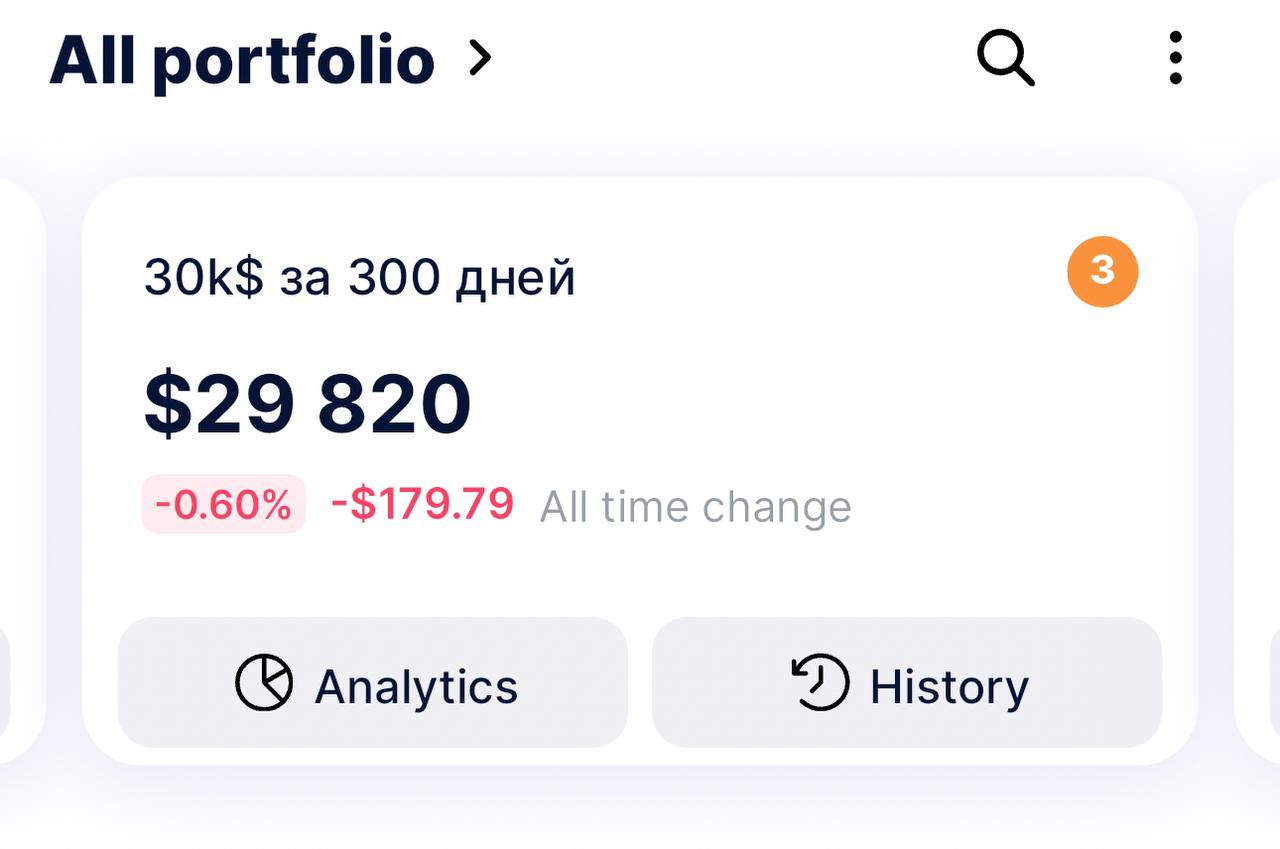Open the History button
Image resolution: width=1280 pixels, height=849 pixels.
[907, 682]
